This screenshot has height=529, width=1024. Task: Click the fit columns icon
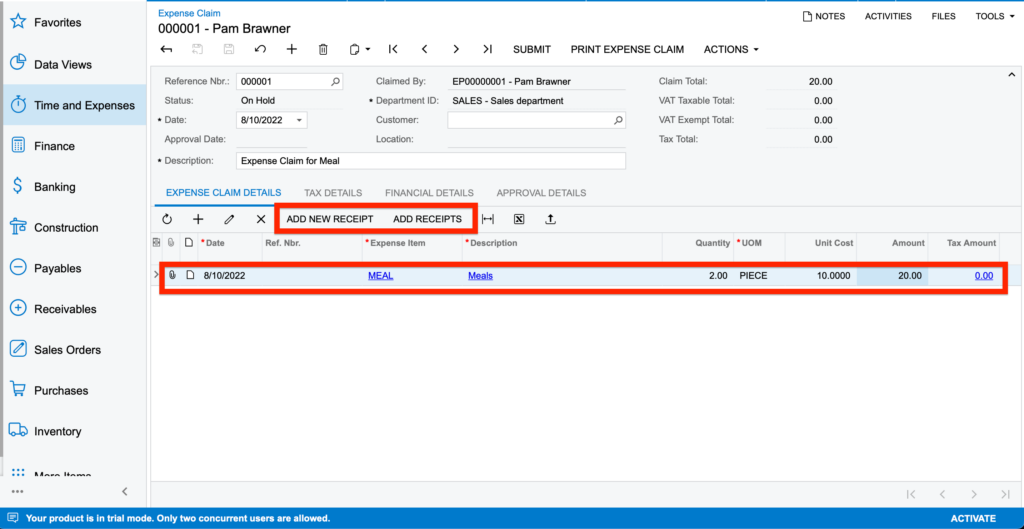pos(488,219)
